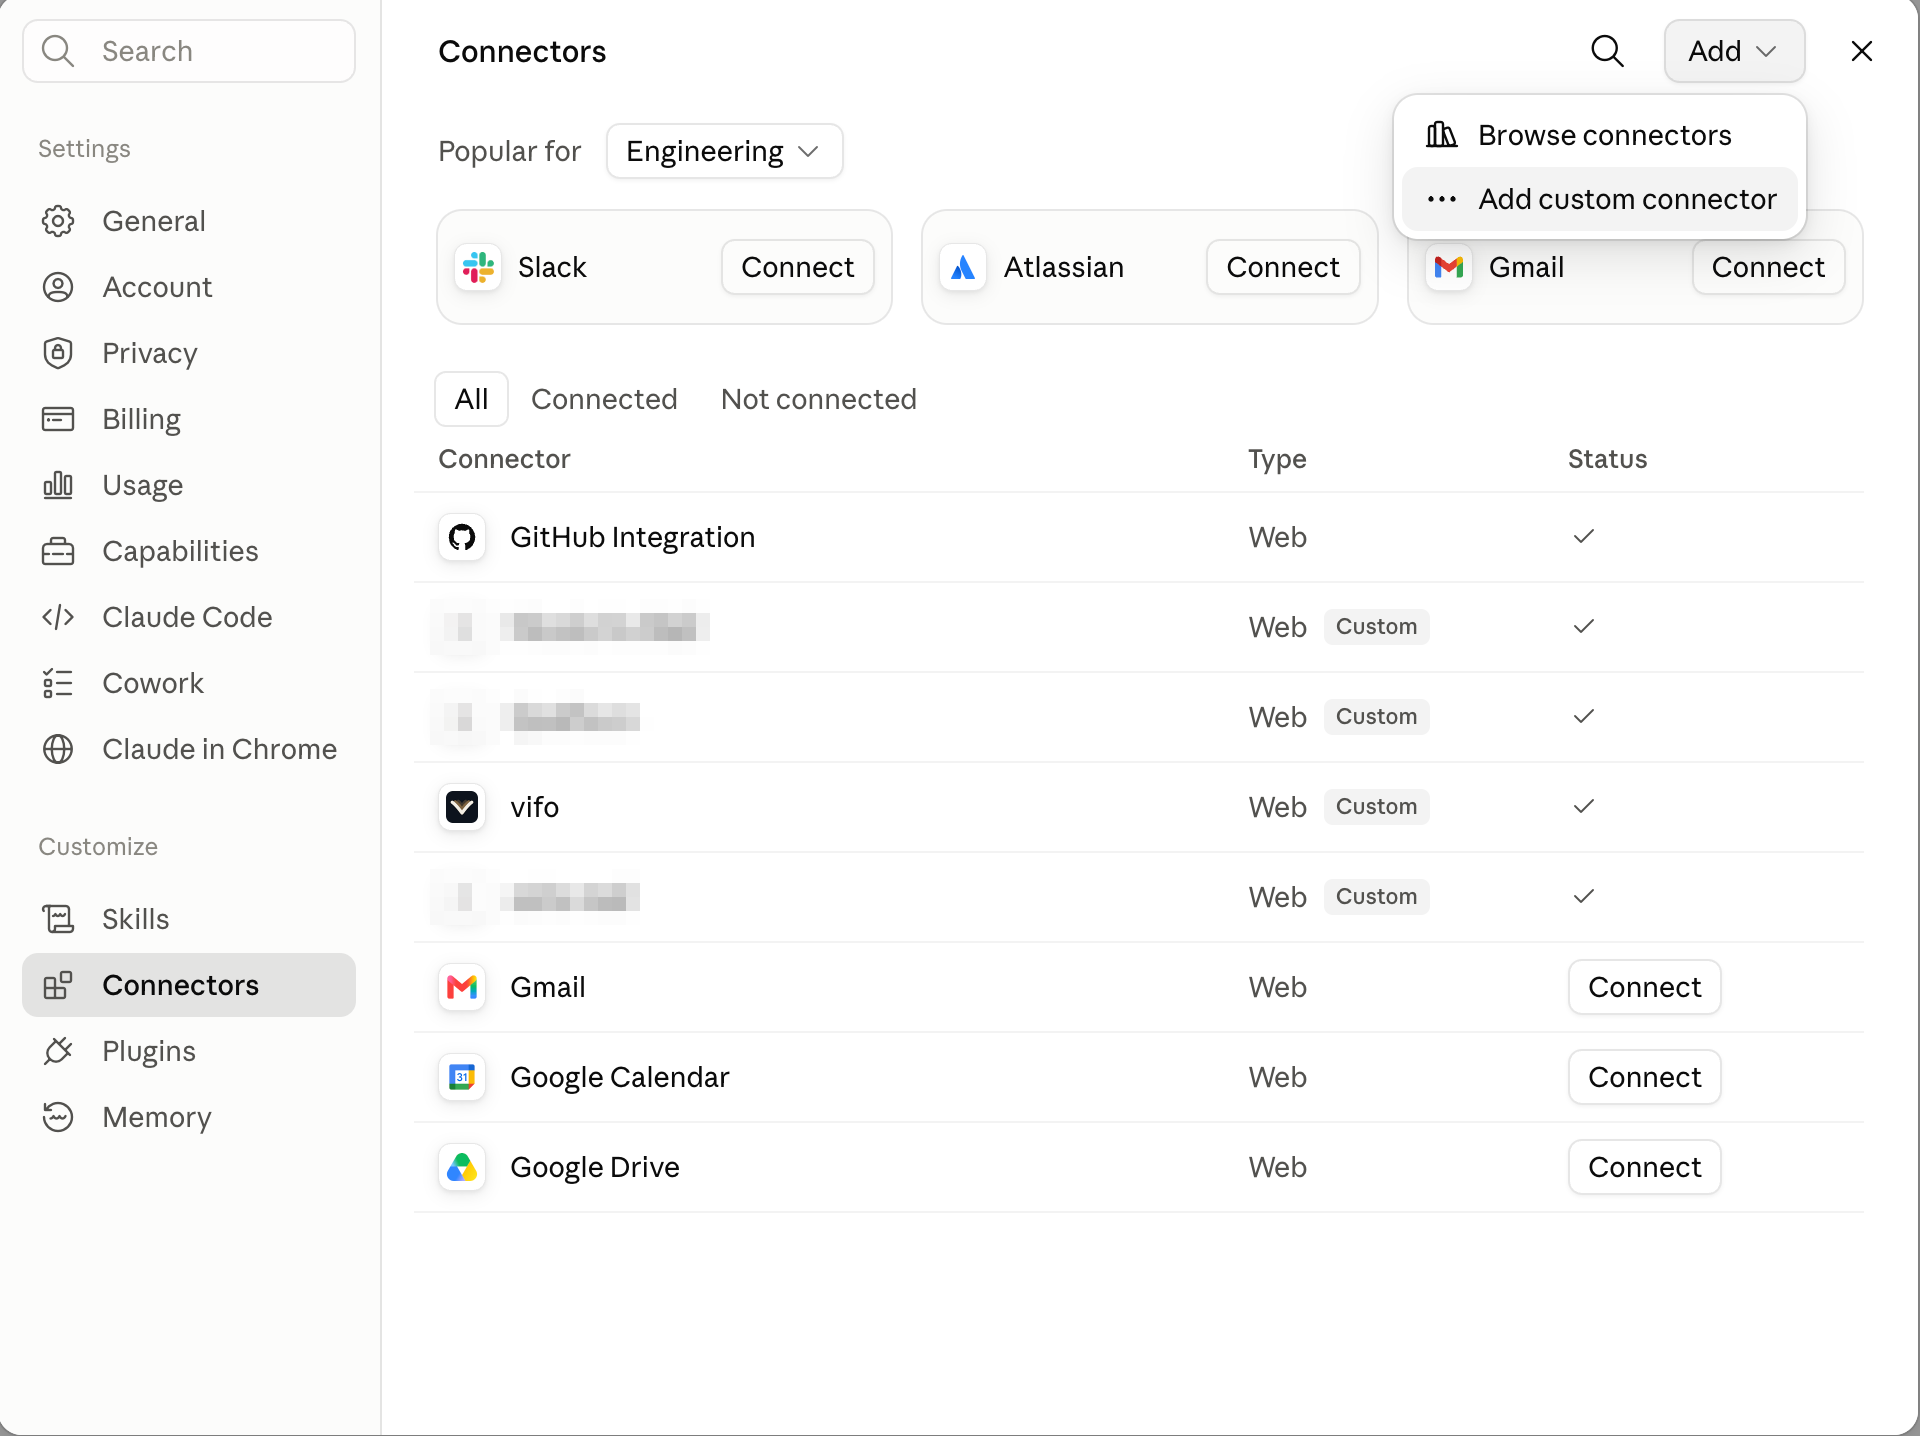Go to Capabilities in the sidebar
This screenshot has height=1436, width=1920.
[x=189, y=551]
